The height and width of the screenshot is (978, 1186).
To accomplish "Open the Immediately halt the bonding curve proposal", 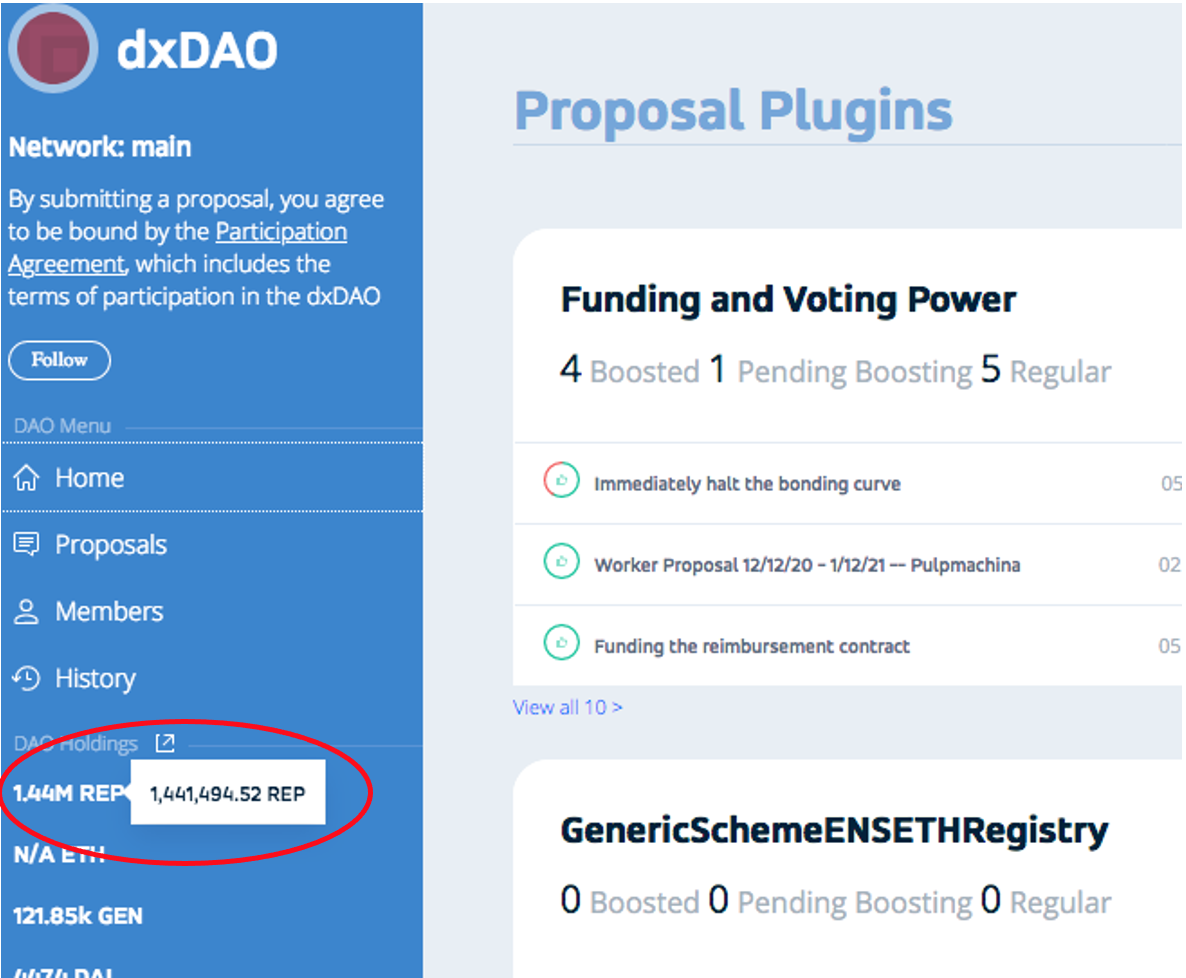I will pos(747,484).
